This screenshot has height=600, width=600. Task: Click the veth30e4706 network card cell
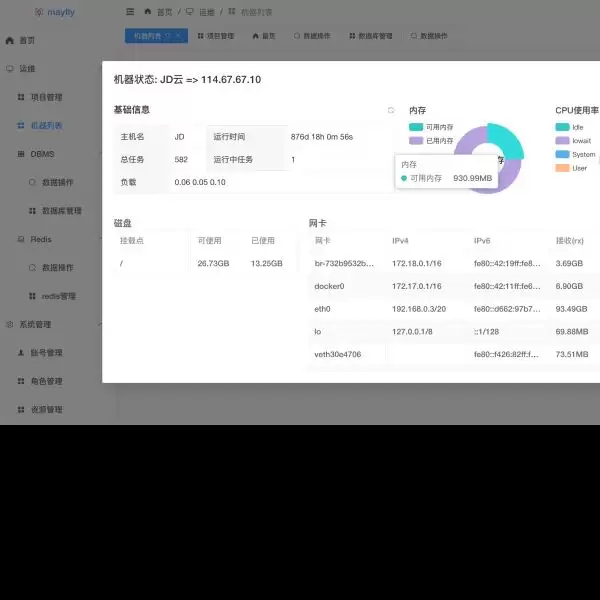coord(338,354)
